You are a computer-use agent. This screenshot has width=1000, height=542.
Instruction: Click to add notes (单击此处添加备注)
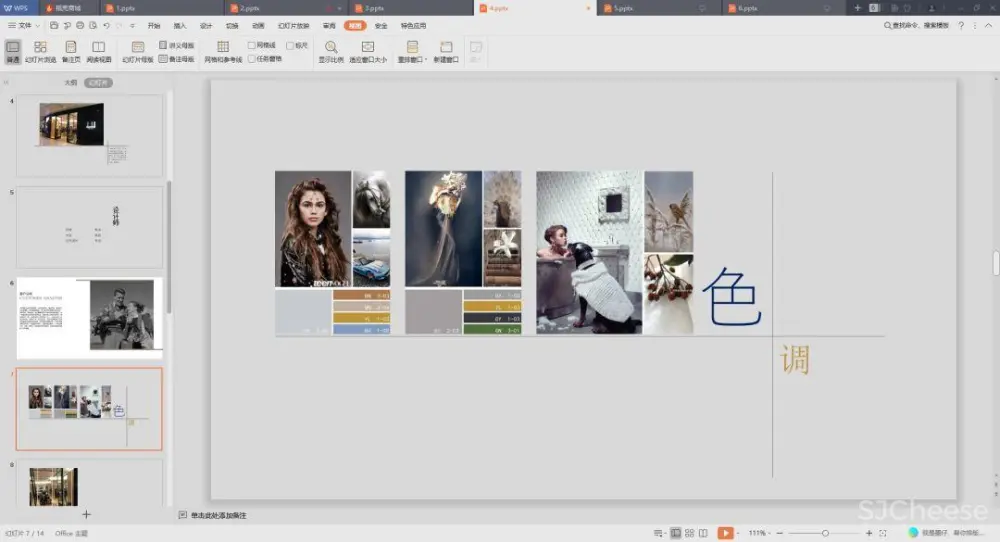coord(218,515)
